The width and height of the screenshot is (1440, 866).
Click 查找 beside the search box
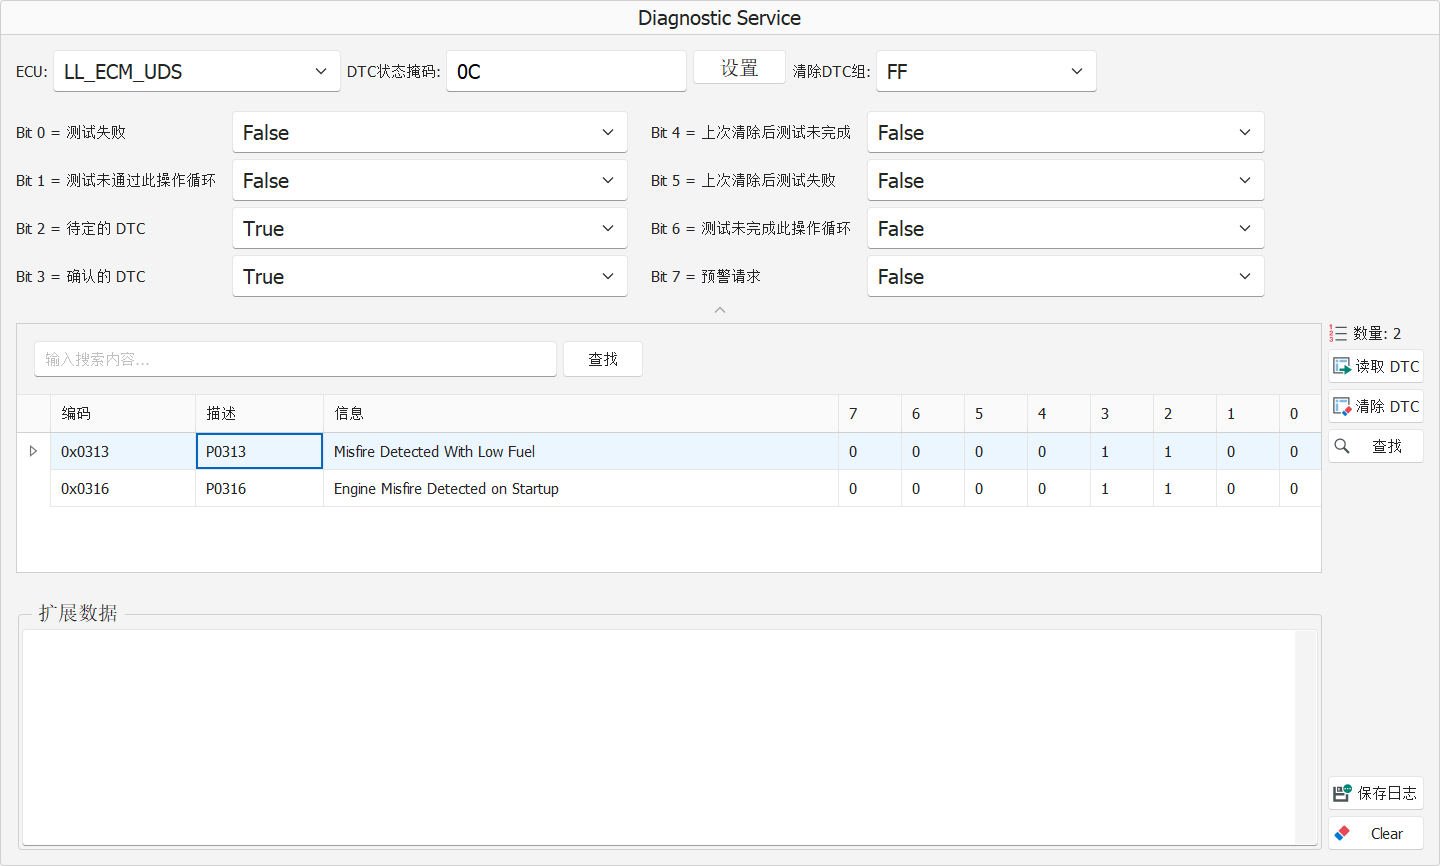pyautogui.click(x=603, y=359)
